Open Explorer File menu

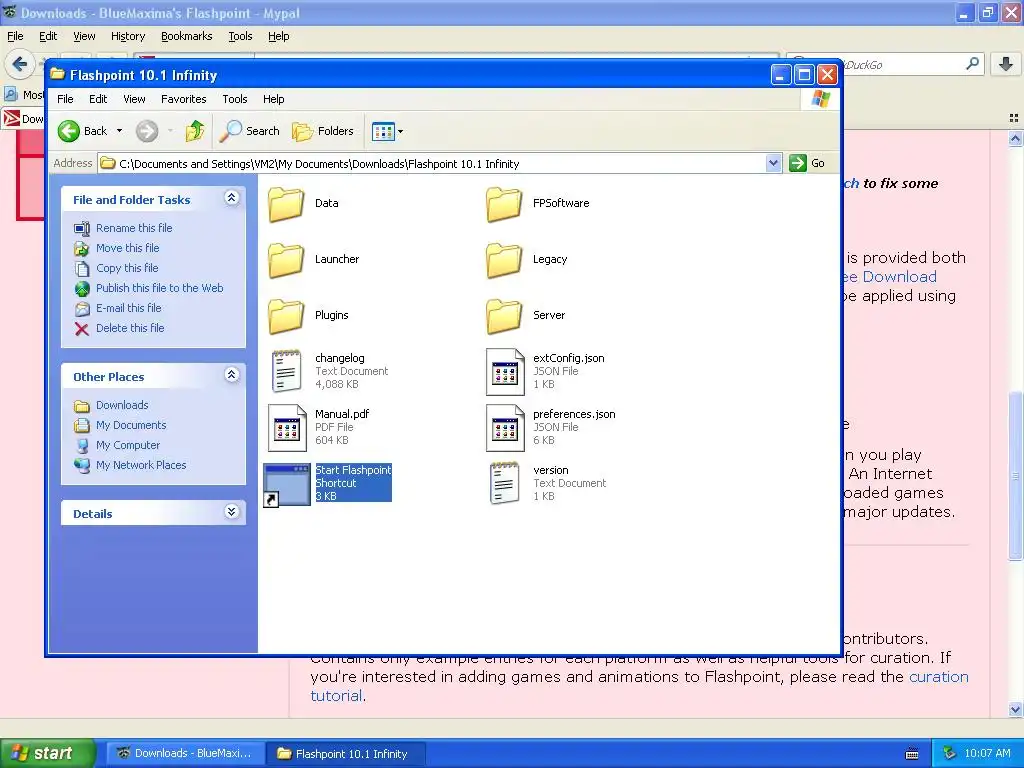point(65,99)
